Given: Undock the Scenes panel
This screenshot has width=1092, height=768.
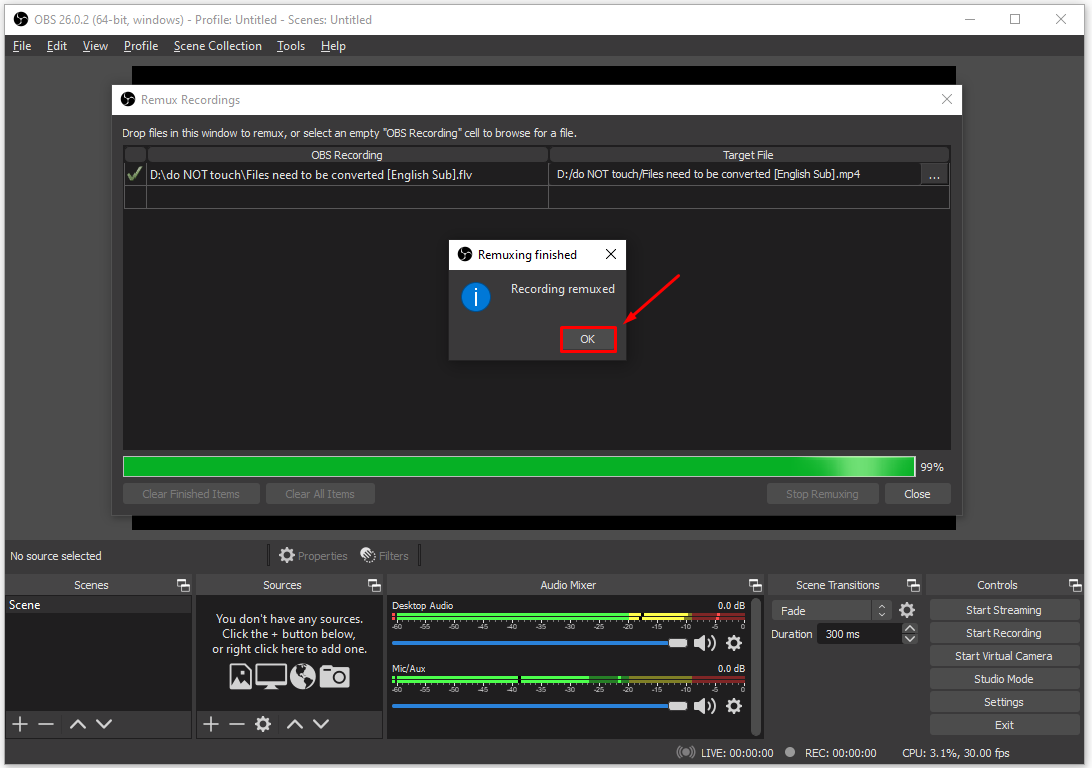Looking at the screenshot, I should pos(183,585).
